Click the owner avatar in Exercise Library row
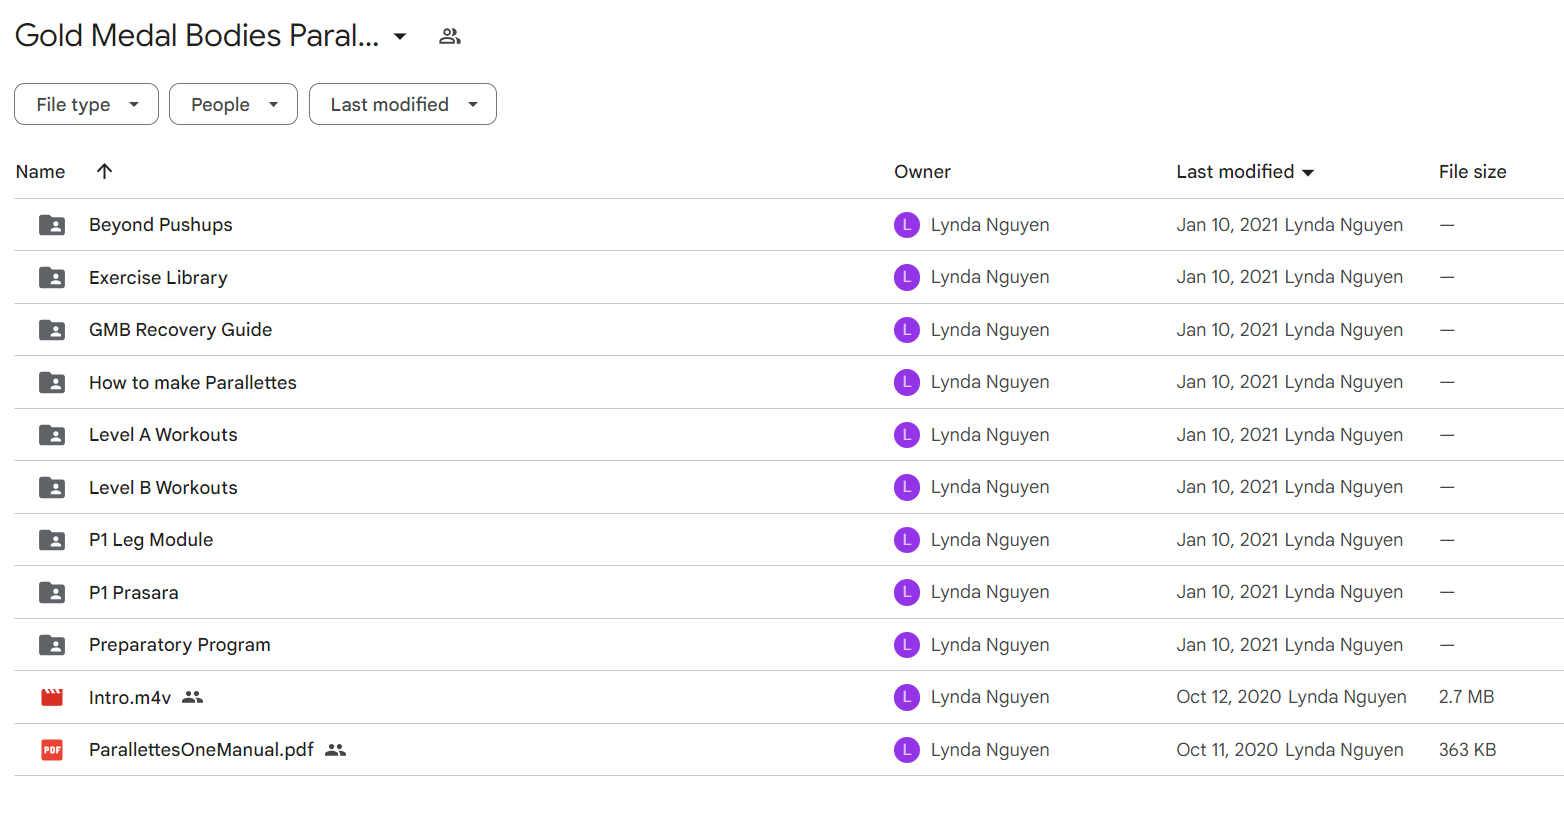1564x825 pixels. coord(907,277)
